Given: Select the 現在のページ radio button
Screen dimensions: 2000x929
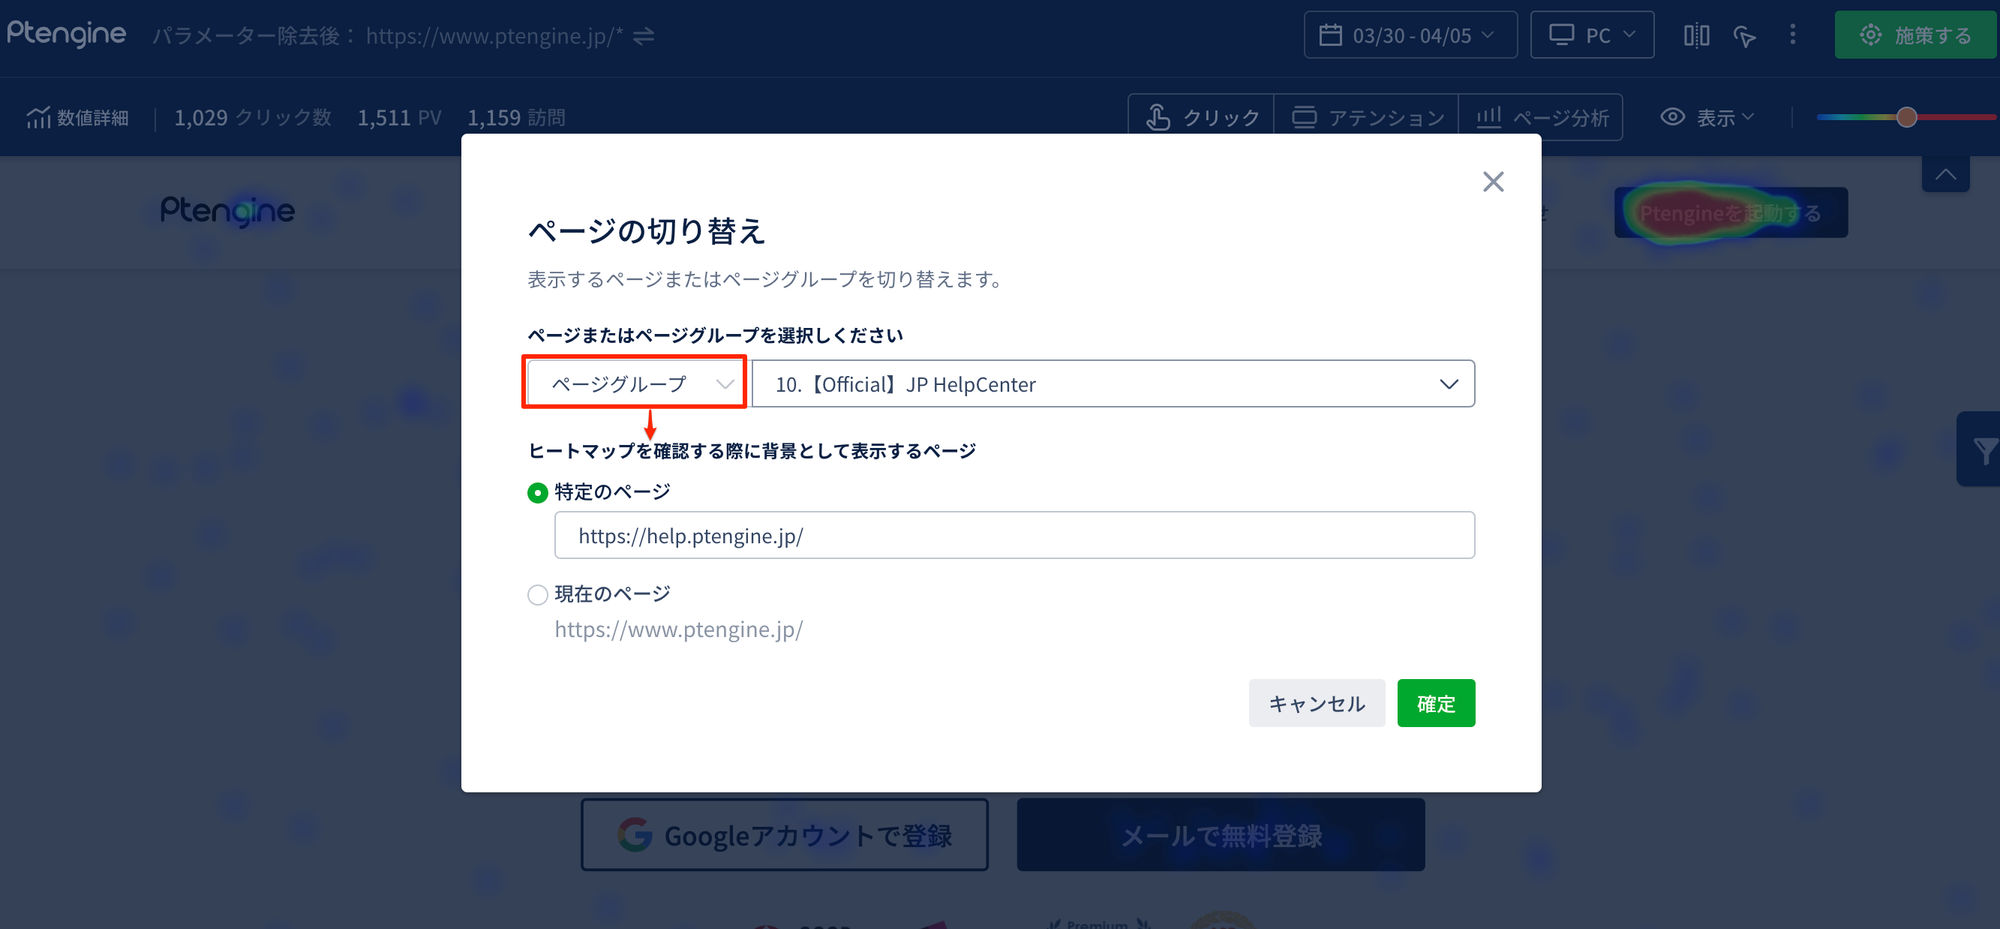Looking at the screenshot, I should [538, 595].
